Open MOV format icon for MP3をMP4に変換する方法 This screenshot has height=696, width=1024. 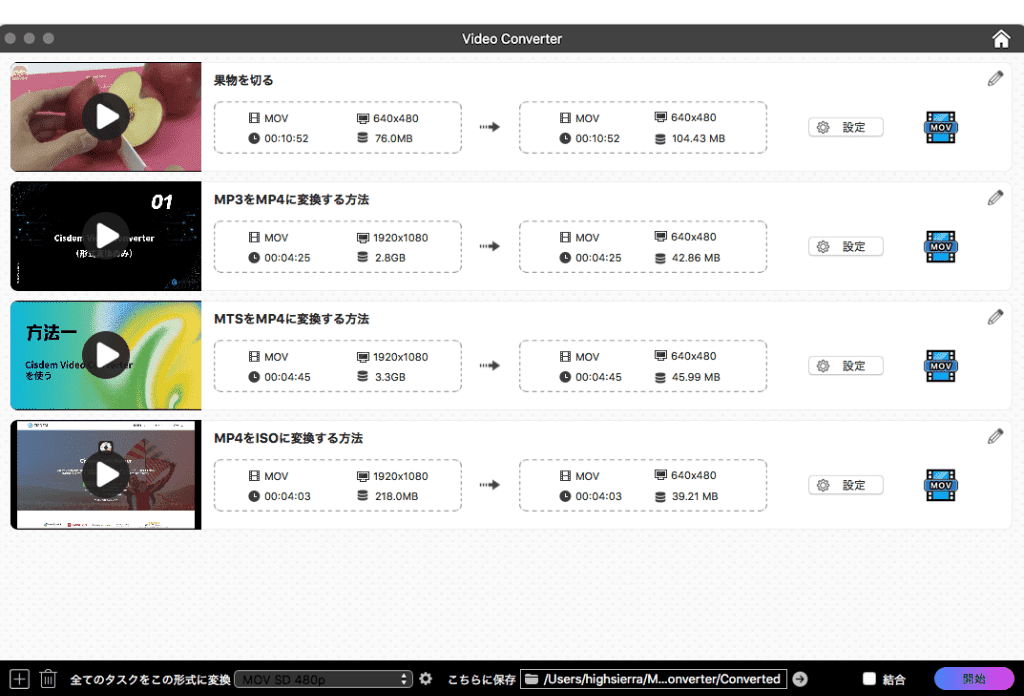point(940,246)
